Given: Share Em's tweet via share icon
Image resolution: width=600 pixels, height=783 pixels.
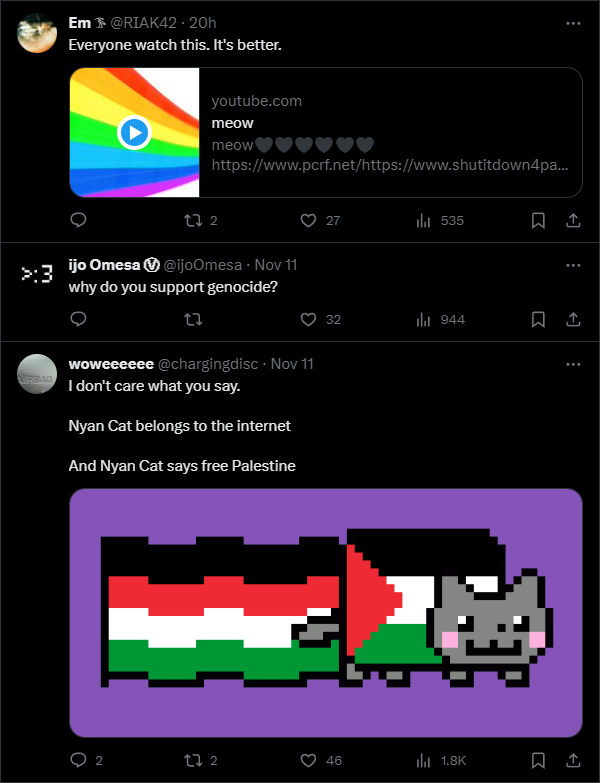Looking at the screenshot, I should pyautogui.click(x=573, y=220).
